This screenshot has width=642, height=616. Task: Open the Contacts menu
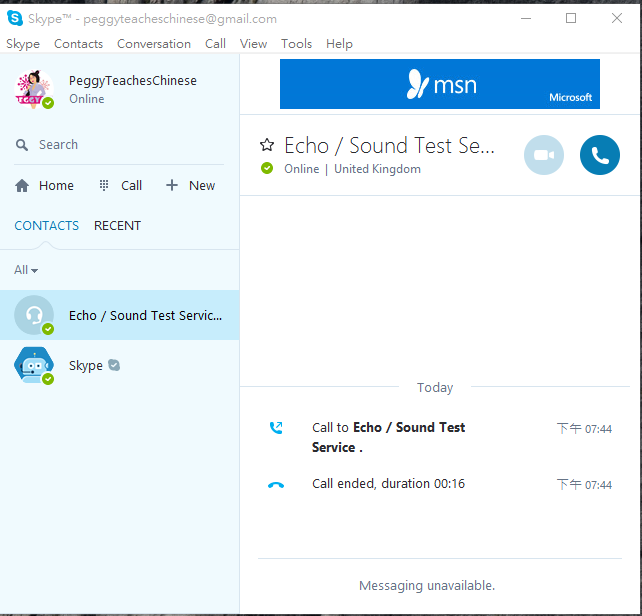[79, 44]
